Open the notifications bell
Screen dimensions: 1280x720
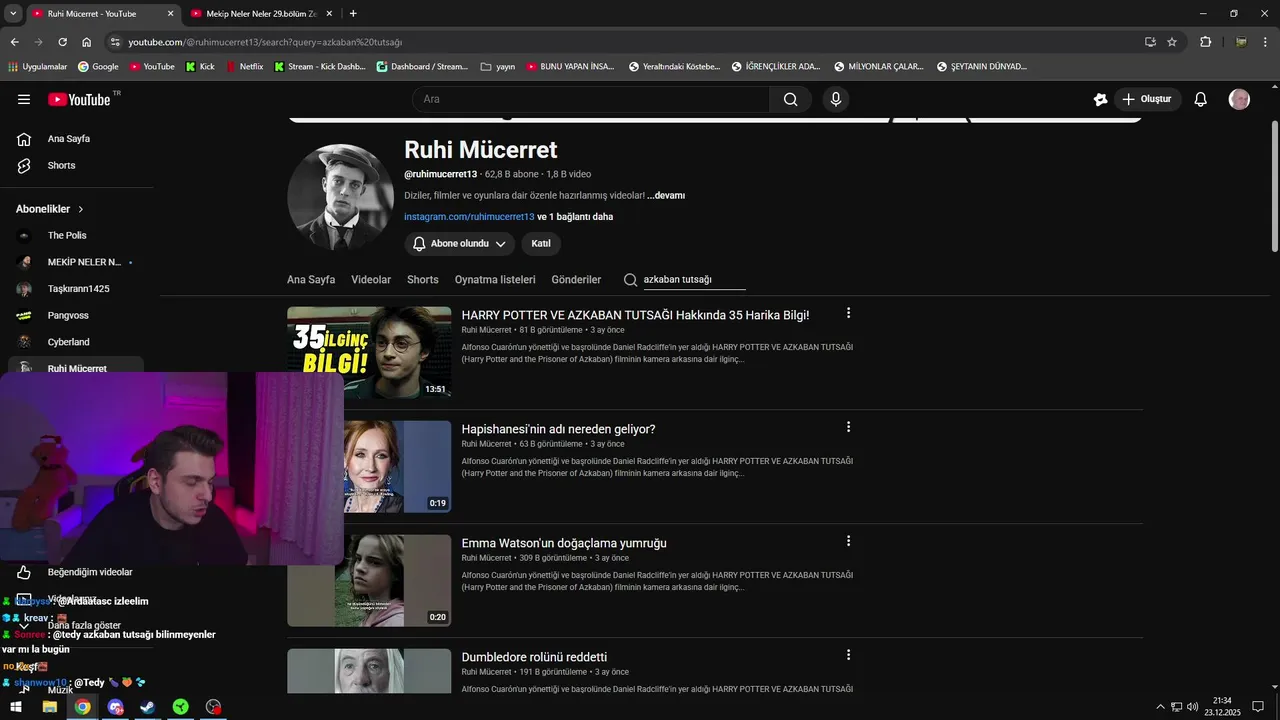(1201, 99)
